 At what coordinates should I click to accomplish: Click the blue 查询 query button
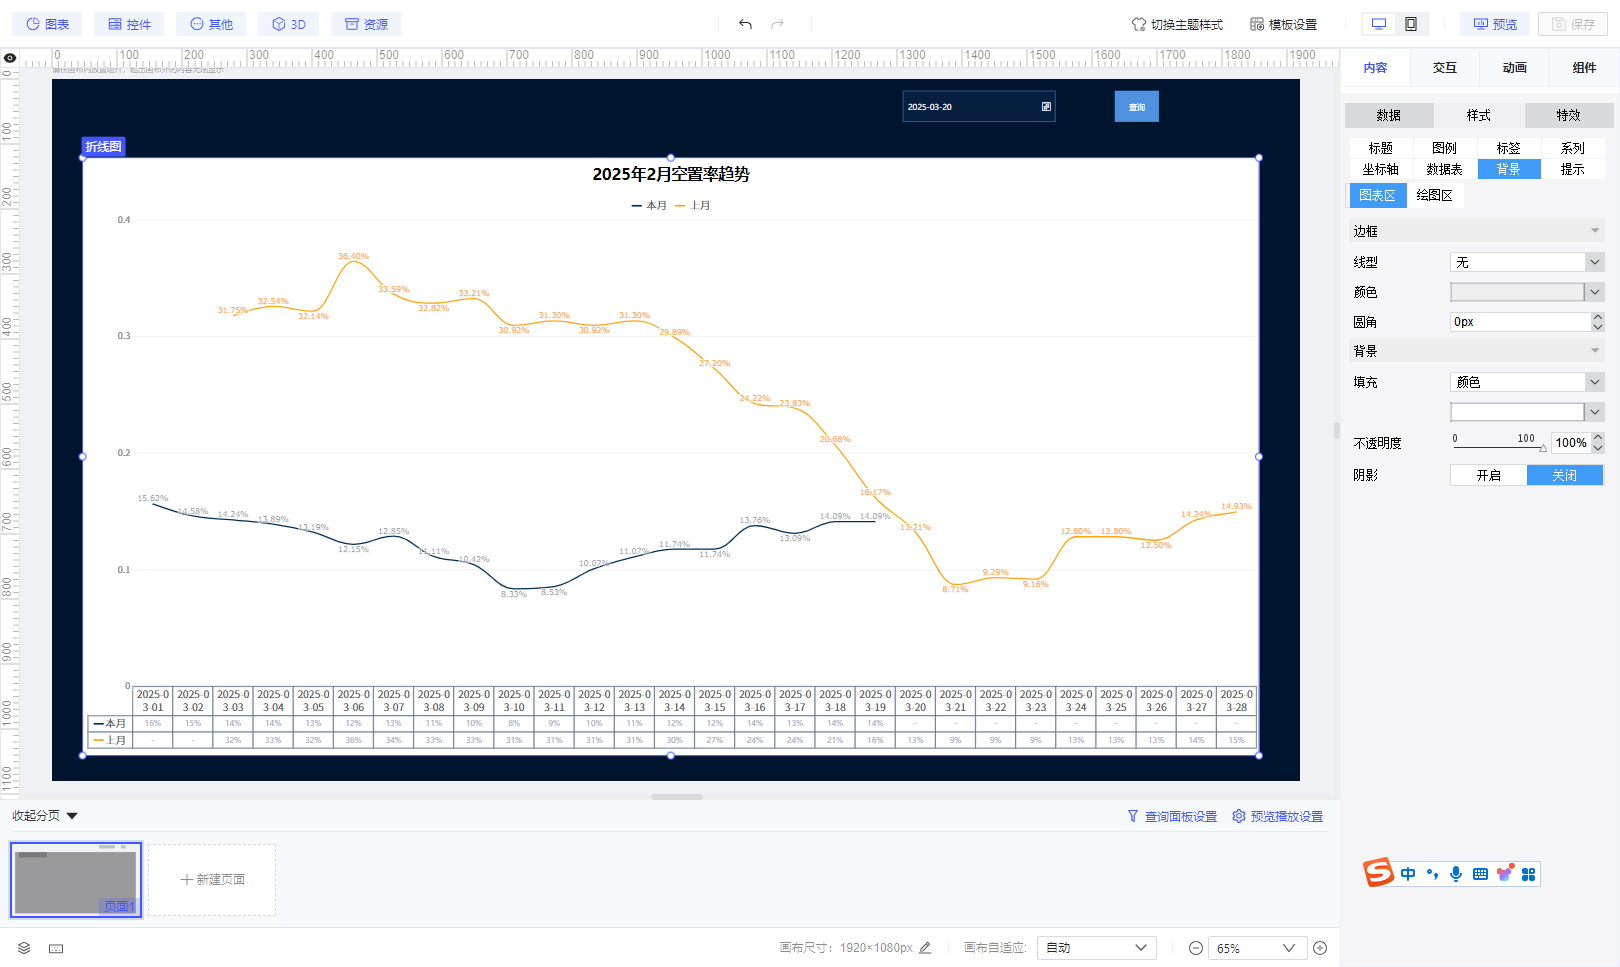[1137, 107]
